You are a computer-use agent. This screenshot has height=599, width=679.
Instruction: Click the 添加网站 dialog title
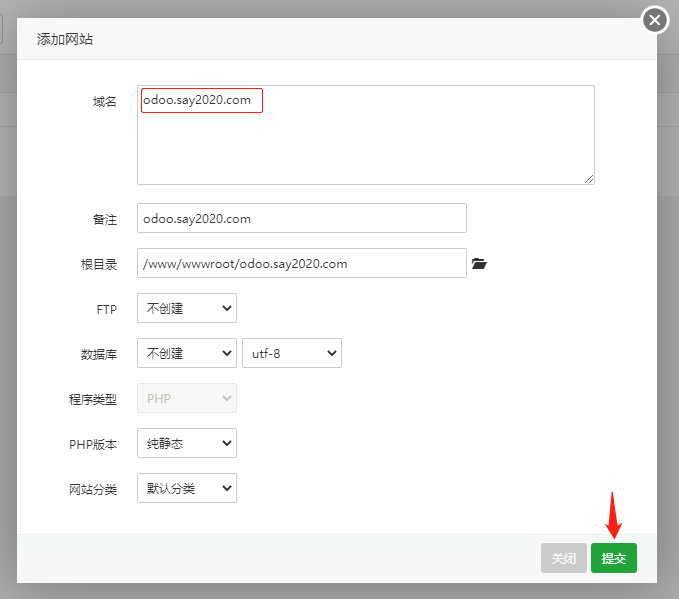(65, 39)
